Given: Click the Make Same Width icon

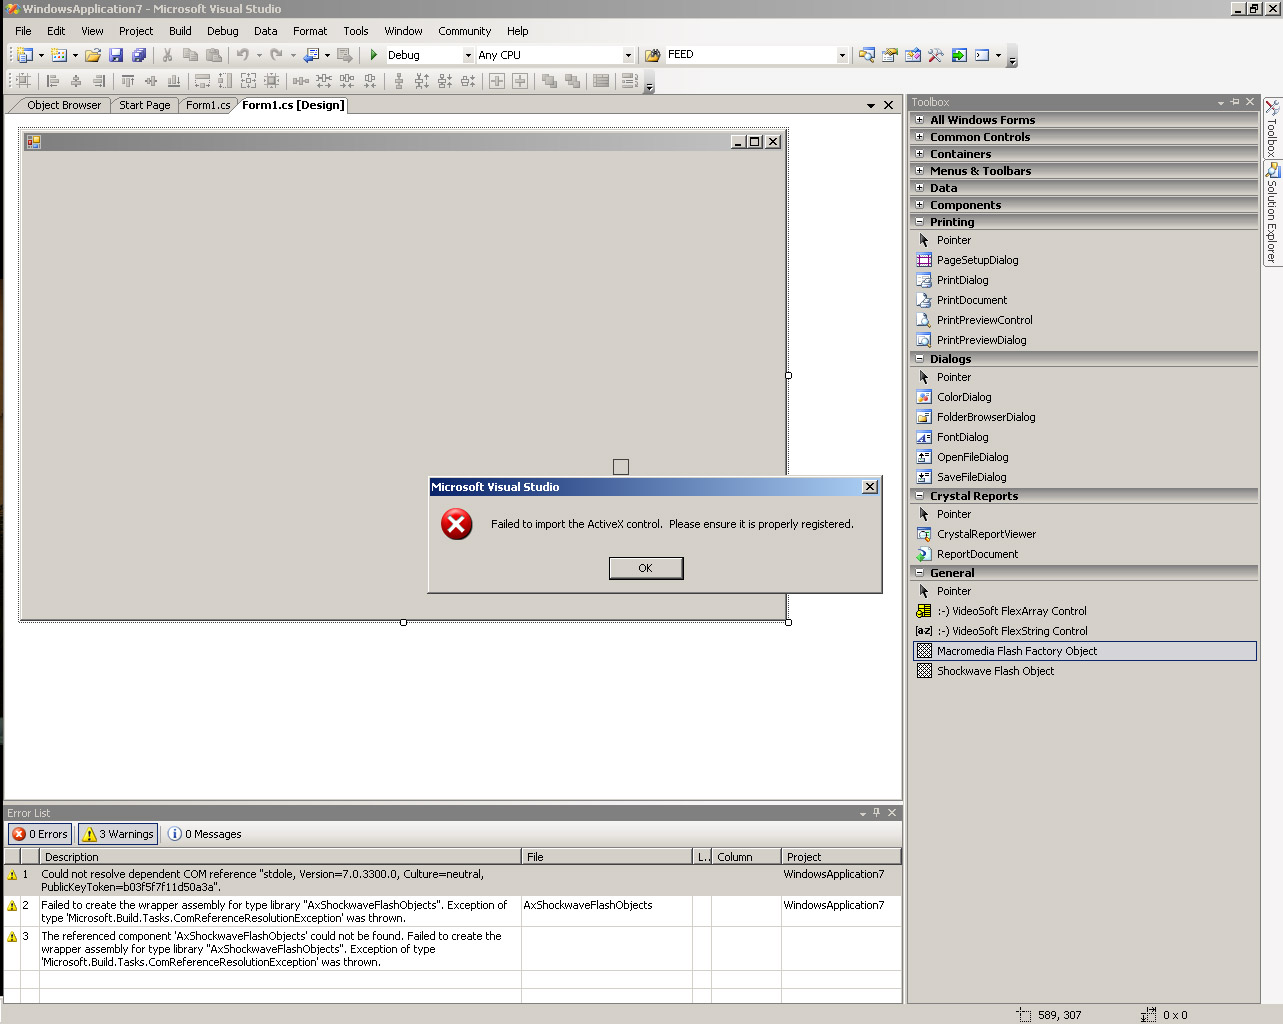Looking at the screenshot, I should 202,81.
